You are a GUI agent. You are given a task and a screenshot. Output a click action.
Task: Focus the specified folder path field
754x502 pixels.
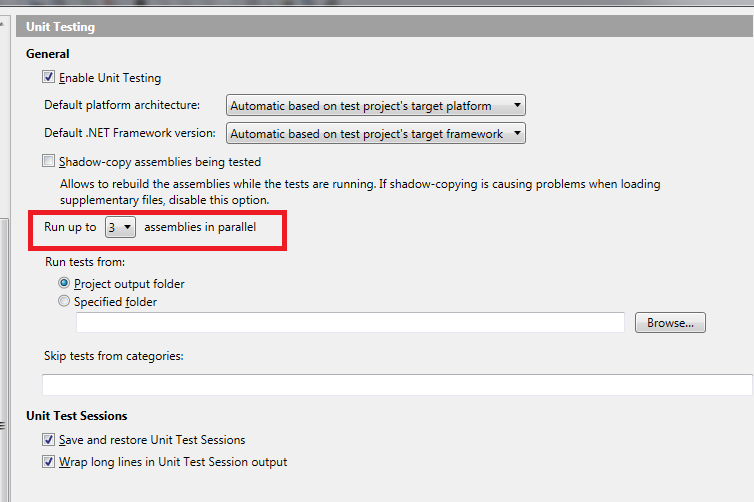tap(350, 323)
